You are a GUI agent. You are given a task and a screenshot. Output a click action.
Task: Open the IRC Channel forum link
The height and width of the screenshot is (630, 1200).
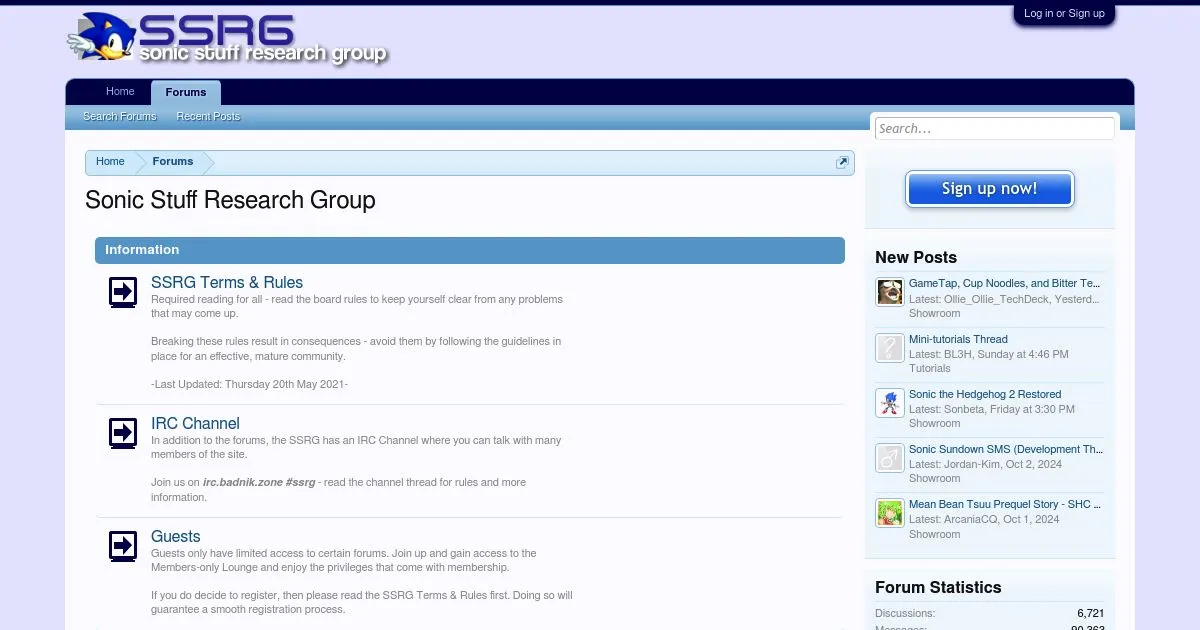point(195,424)
